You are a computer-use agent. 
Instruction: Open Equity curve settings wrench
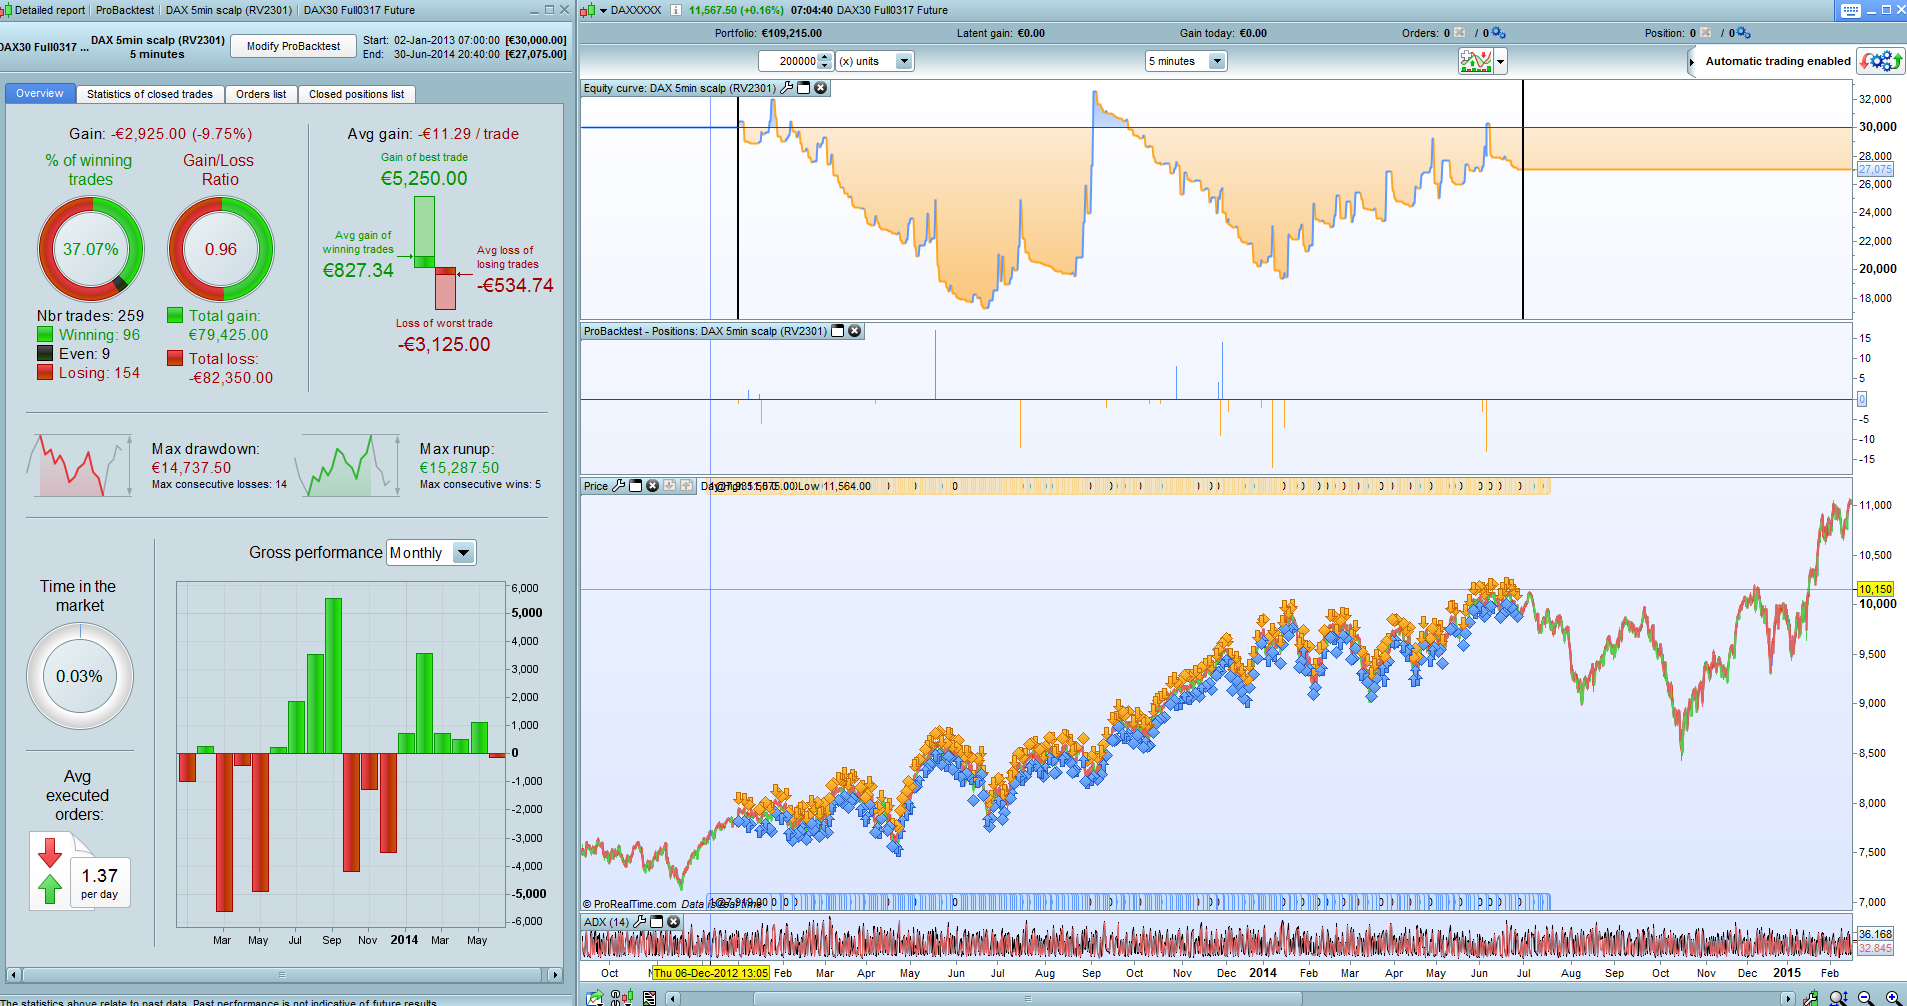click(x=787, y=88)
